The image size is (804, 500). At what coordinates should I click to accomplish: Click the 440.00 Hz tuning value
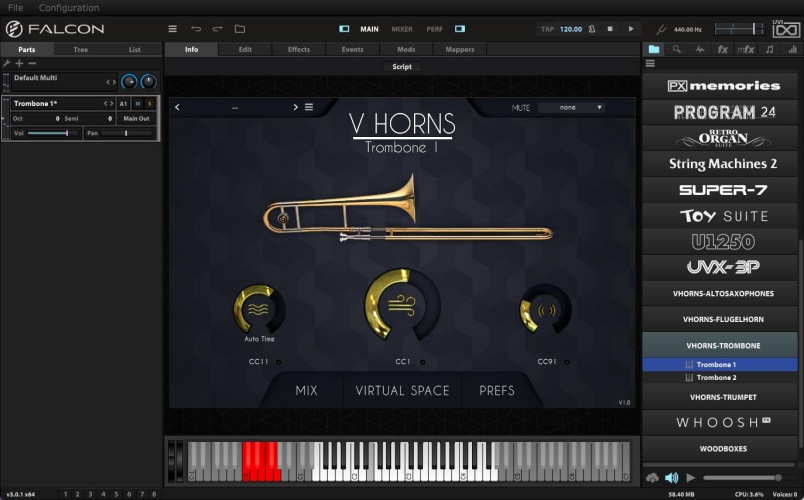tap(688, 30)
